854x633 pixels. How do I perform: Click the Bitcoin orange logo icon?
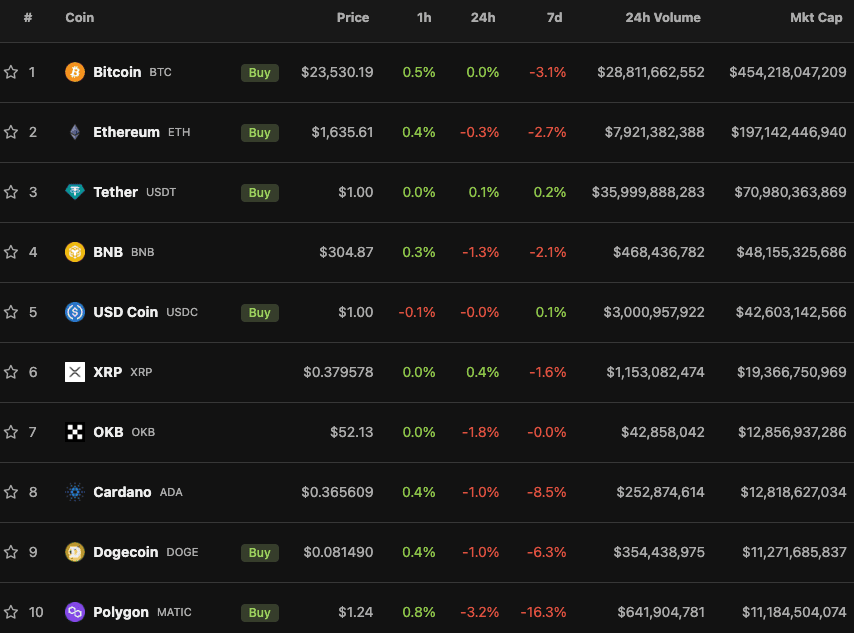75,72
